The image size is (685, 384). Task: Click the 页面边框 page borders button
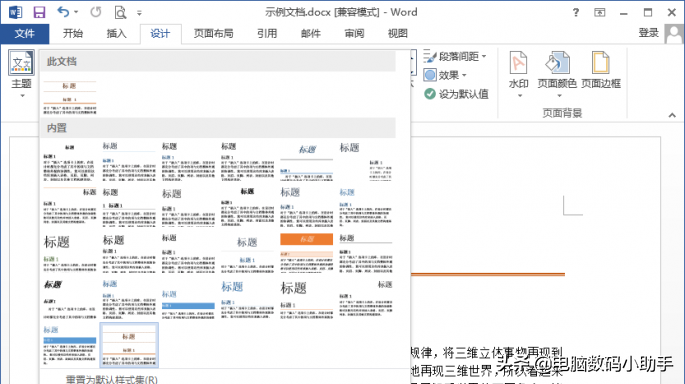pyautogui.click(x=601, y=70)
